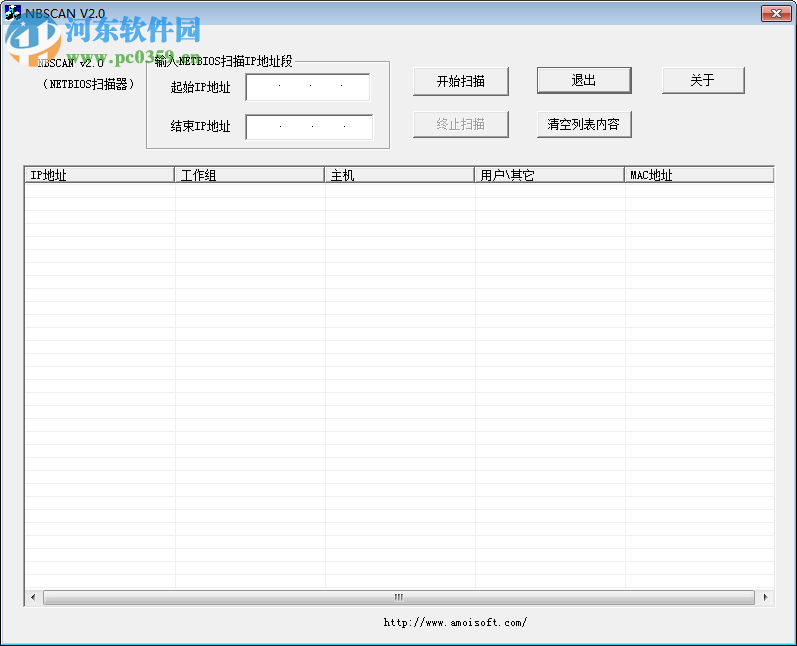Click the horizontal scrollbar right arrow
Image resolution: width=797 pixels, height=646 pixels.
click(765, 597)
